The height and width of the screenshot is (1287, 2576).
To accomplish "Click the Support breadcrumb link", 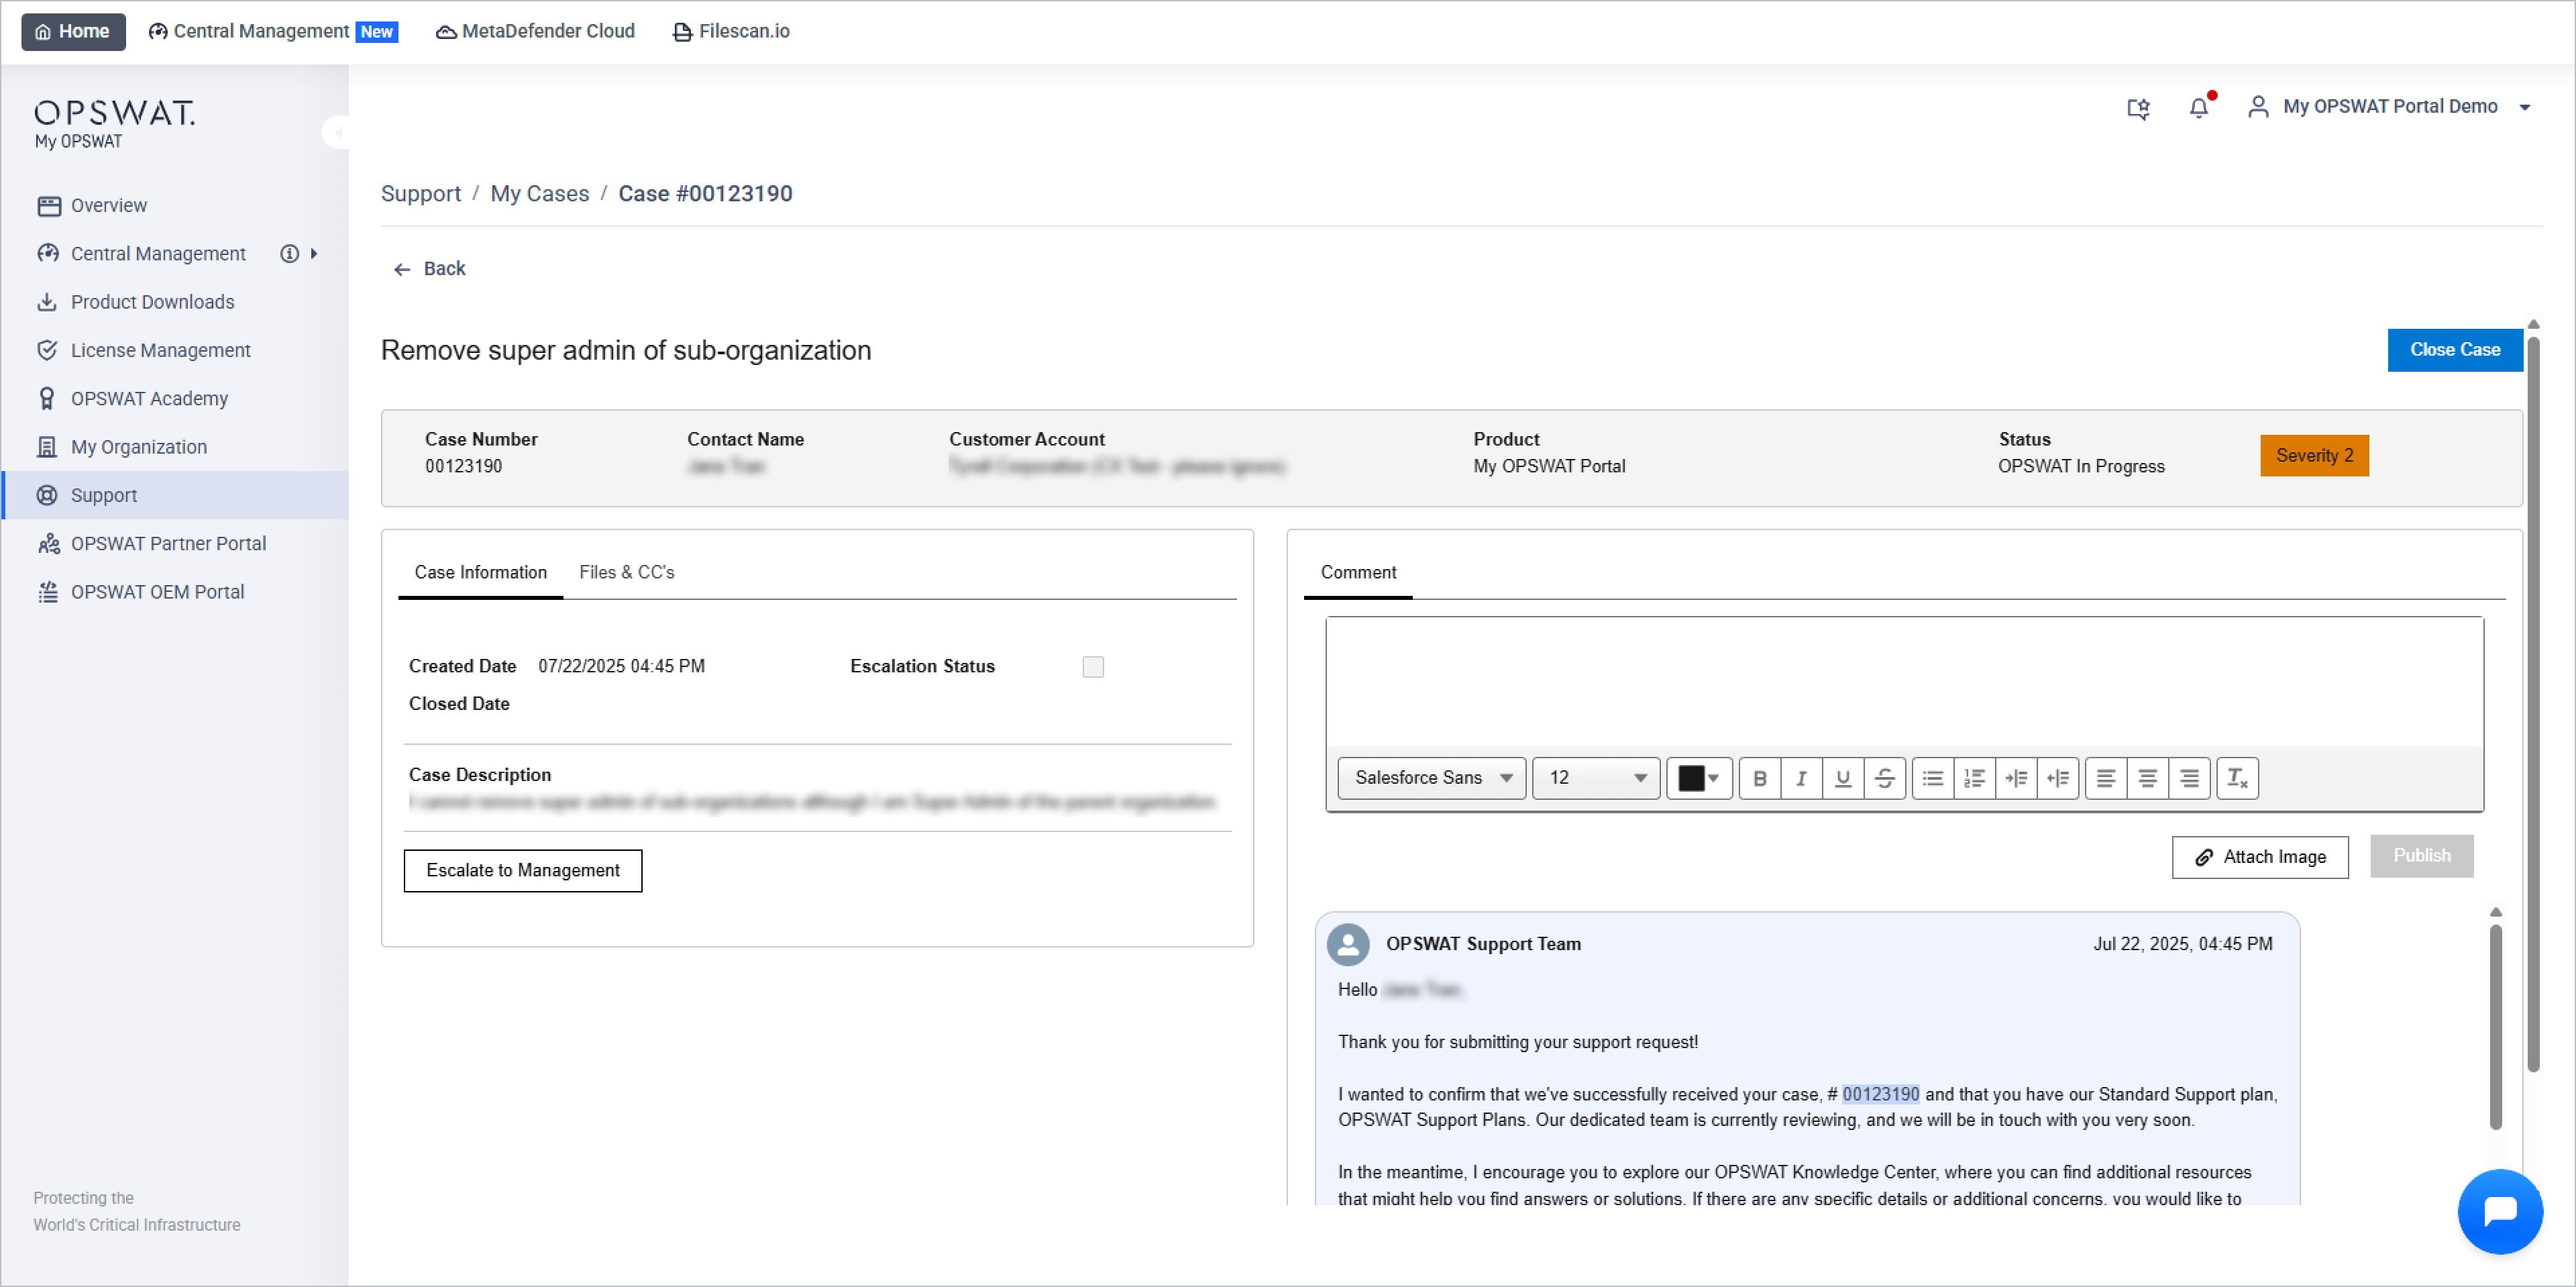I will tap(421, 194).
